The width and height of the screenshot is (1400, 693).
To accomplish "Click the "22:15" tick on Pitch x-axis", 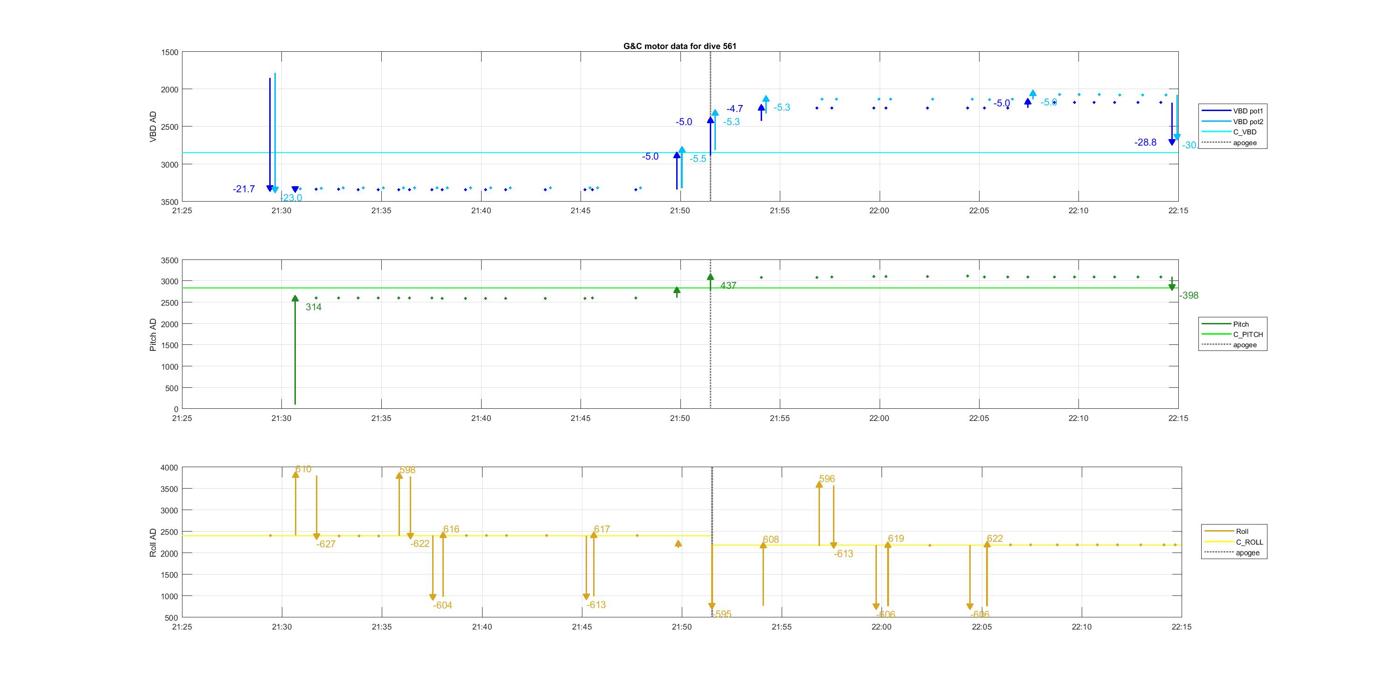I will click(1178, 418).
